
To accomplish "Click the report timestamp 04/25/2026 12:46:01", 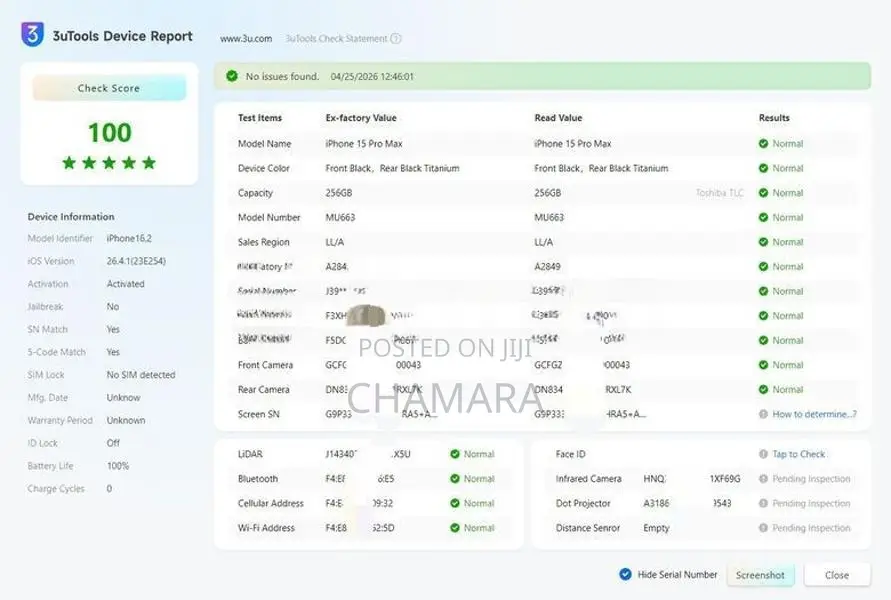I will tap(372, 76).
